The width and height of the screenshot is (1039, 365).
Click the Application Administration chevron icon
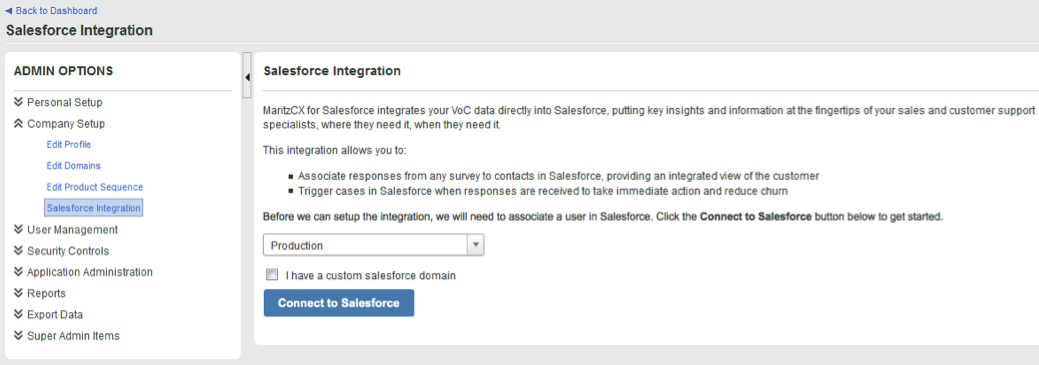pos(19,272)
